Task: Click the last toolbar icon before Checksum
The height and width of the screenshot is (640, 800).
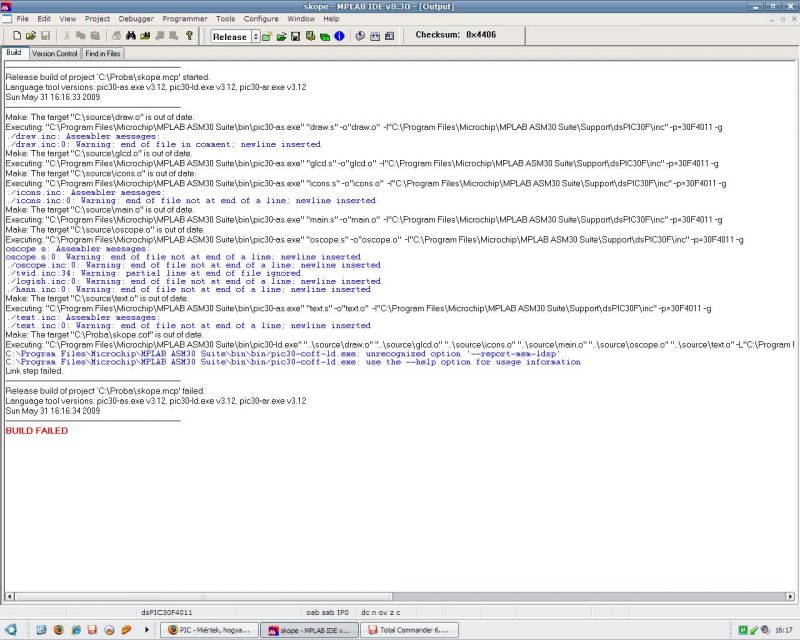Action: 389,36
